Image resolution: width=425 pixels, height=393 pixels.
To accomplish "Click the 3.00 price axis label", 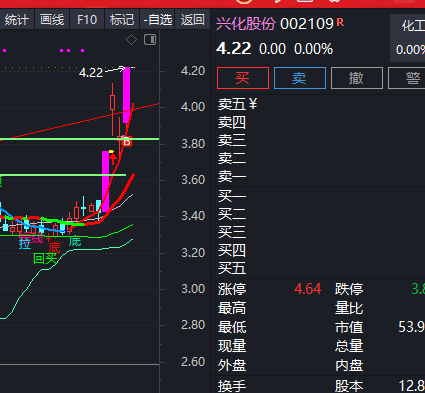I will (193, 289).
